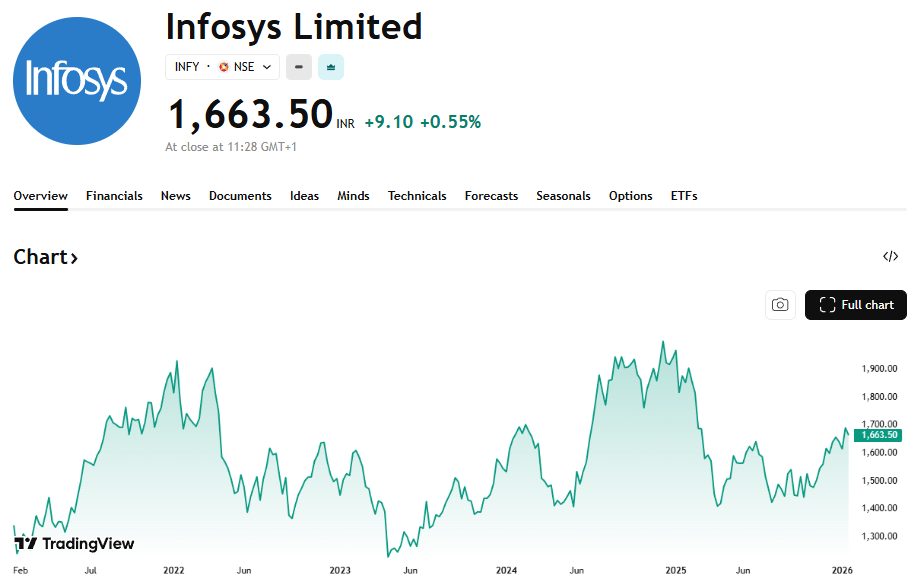Click the 1,663.50 current price label on axis
This screenshot has width=913, height=583.
(877, 435)
